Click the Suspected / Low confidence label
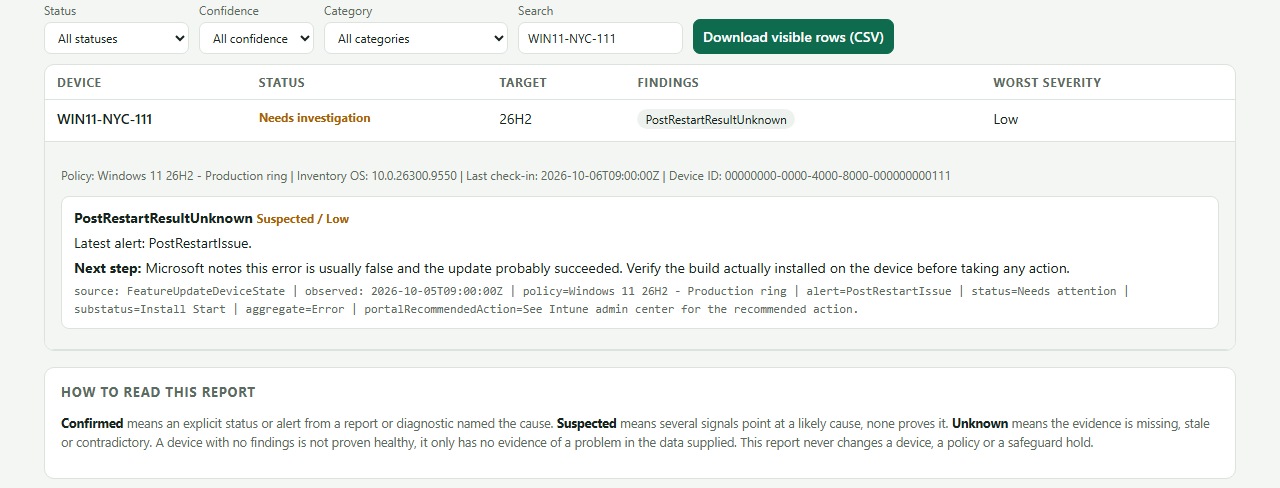 303,219
